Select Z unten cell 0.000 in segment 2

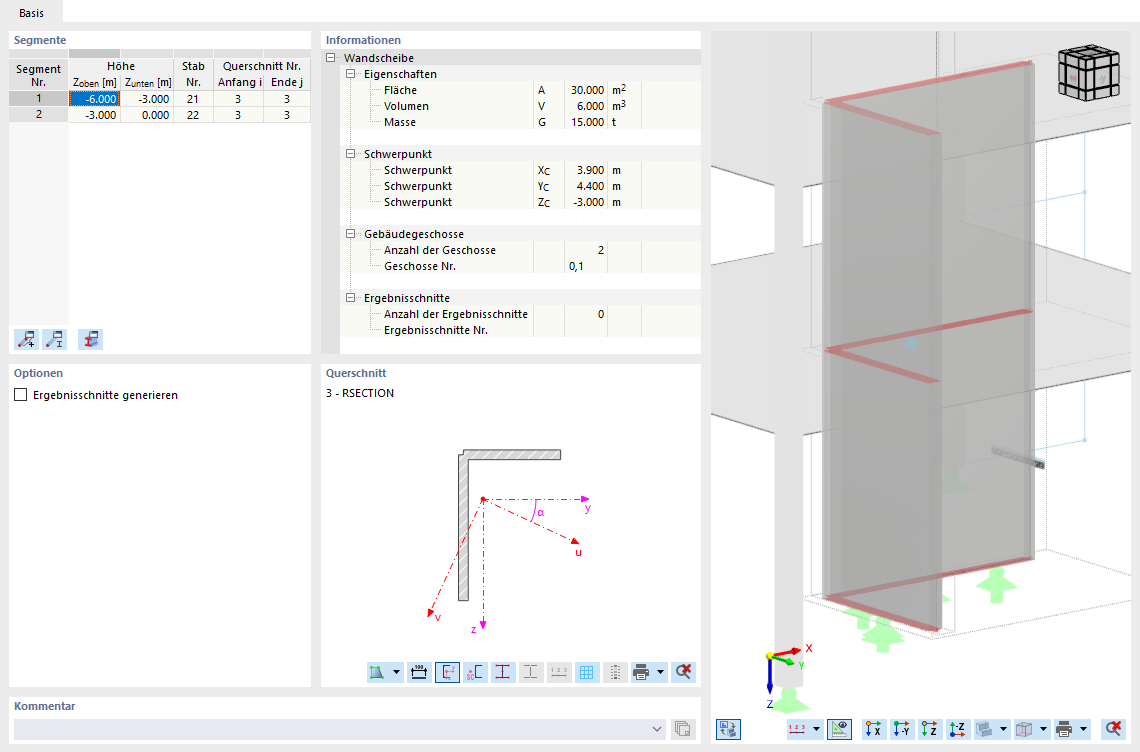[147, 115]
